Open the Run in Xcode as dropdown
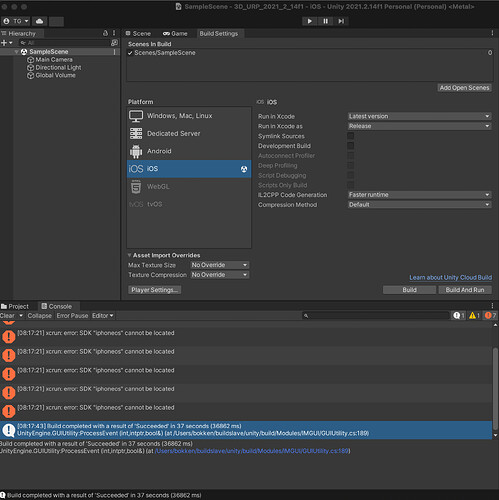The height and width of the screenshot is (500, 499). coord(419,126)
